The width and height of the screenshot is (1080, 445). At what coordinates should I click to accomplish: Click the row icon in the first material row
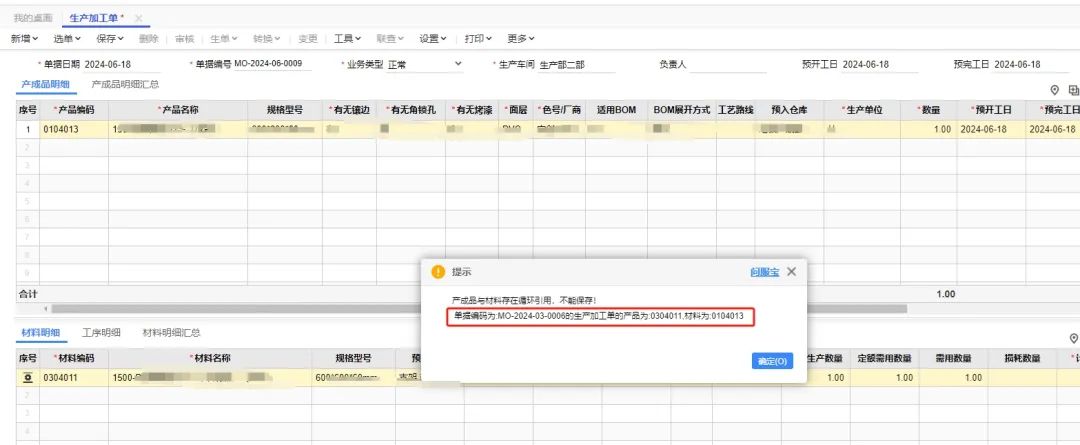coord(27,378)
